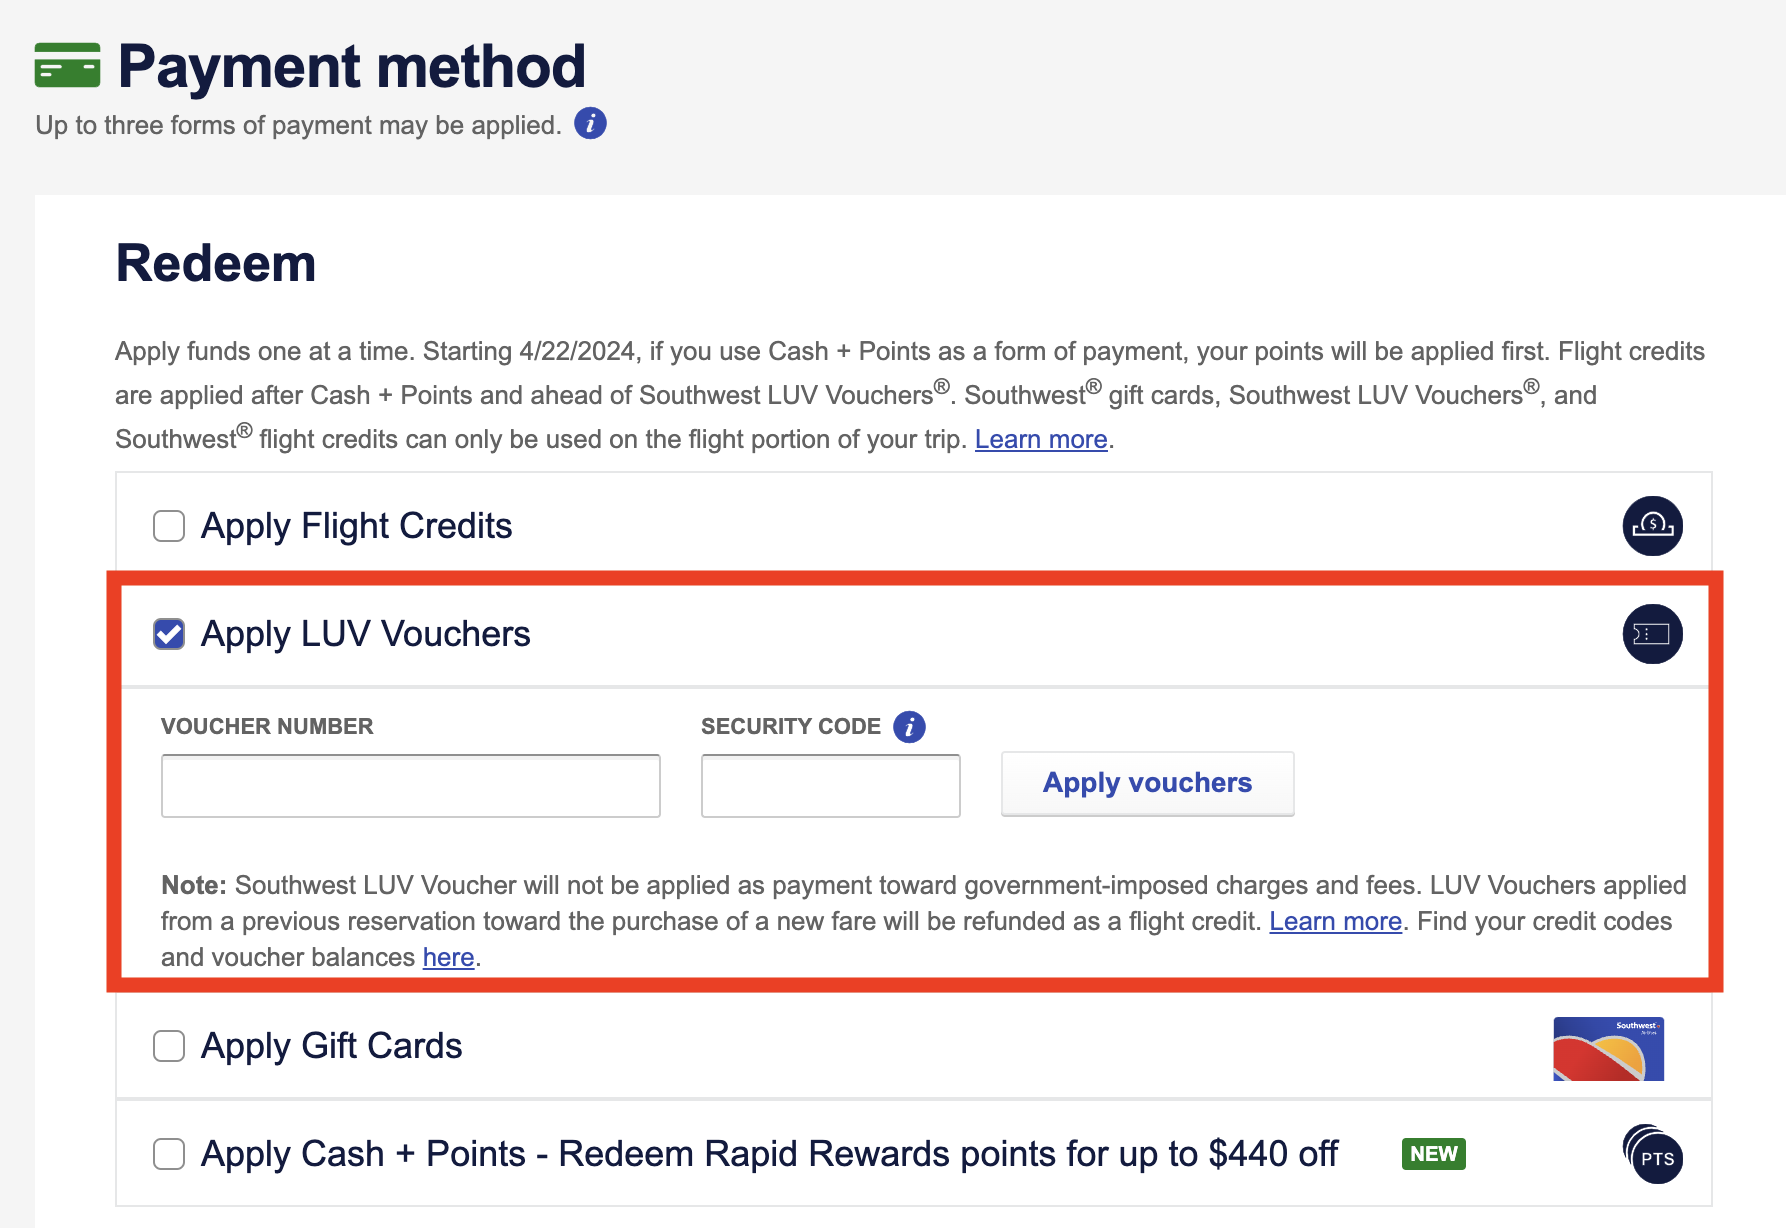Open the Security Code info icon
The height and width of the screenshot is (1228, 1786).
909,727
